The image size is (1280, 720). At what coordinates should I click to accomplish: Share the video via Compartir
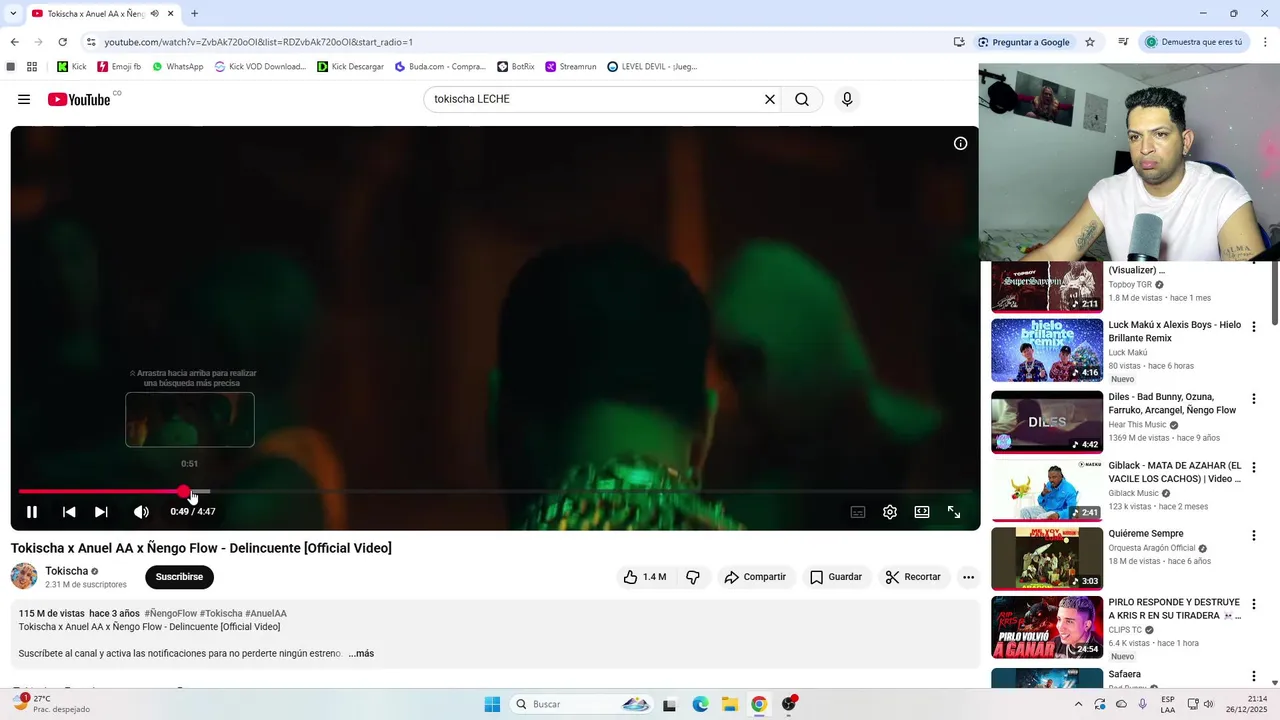click(x=755, y=577)
